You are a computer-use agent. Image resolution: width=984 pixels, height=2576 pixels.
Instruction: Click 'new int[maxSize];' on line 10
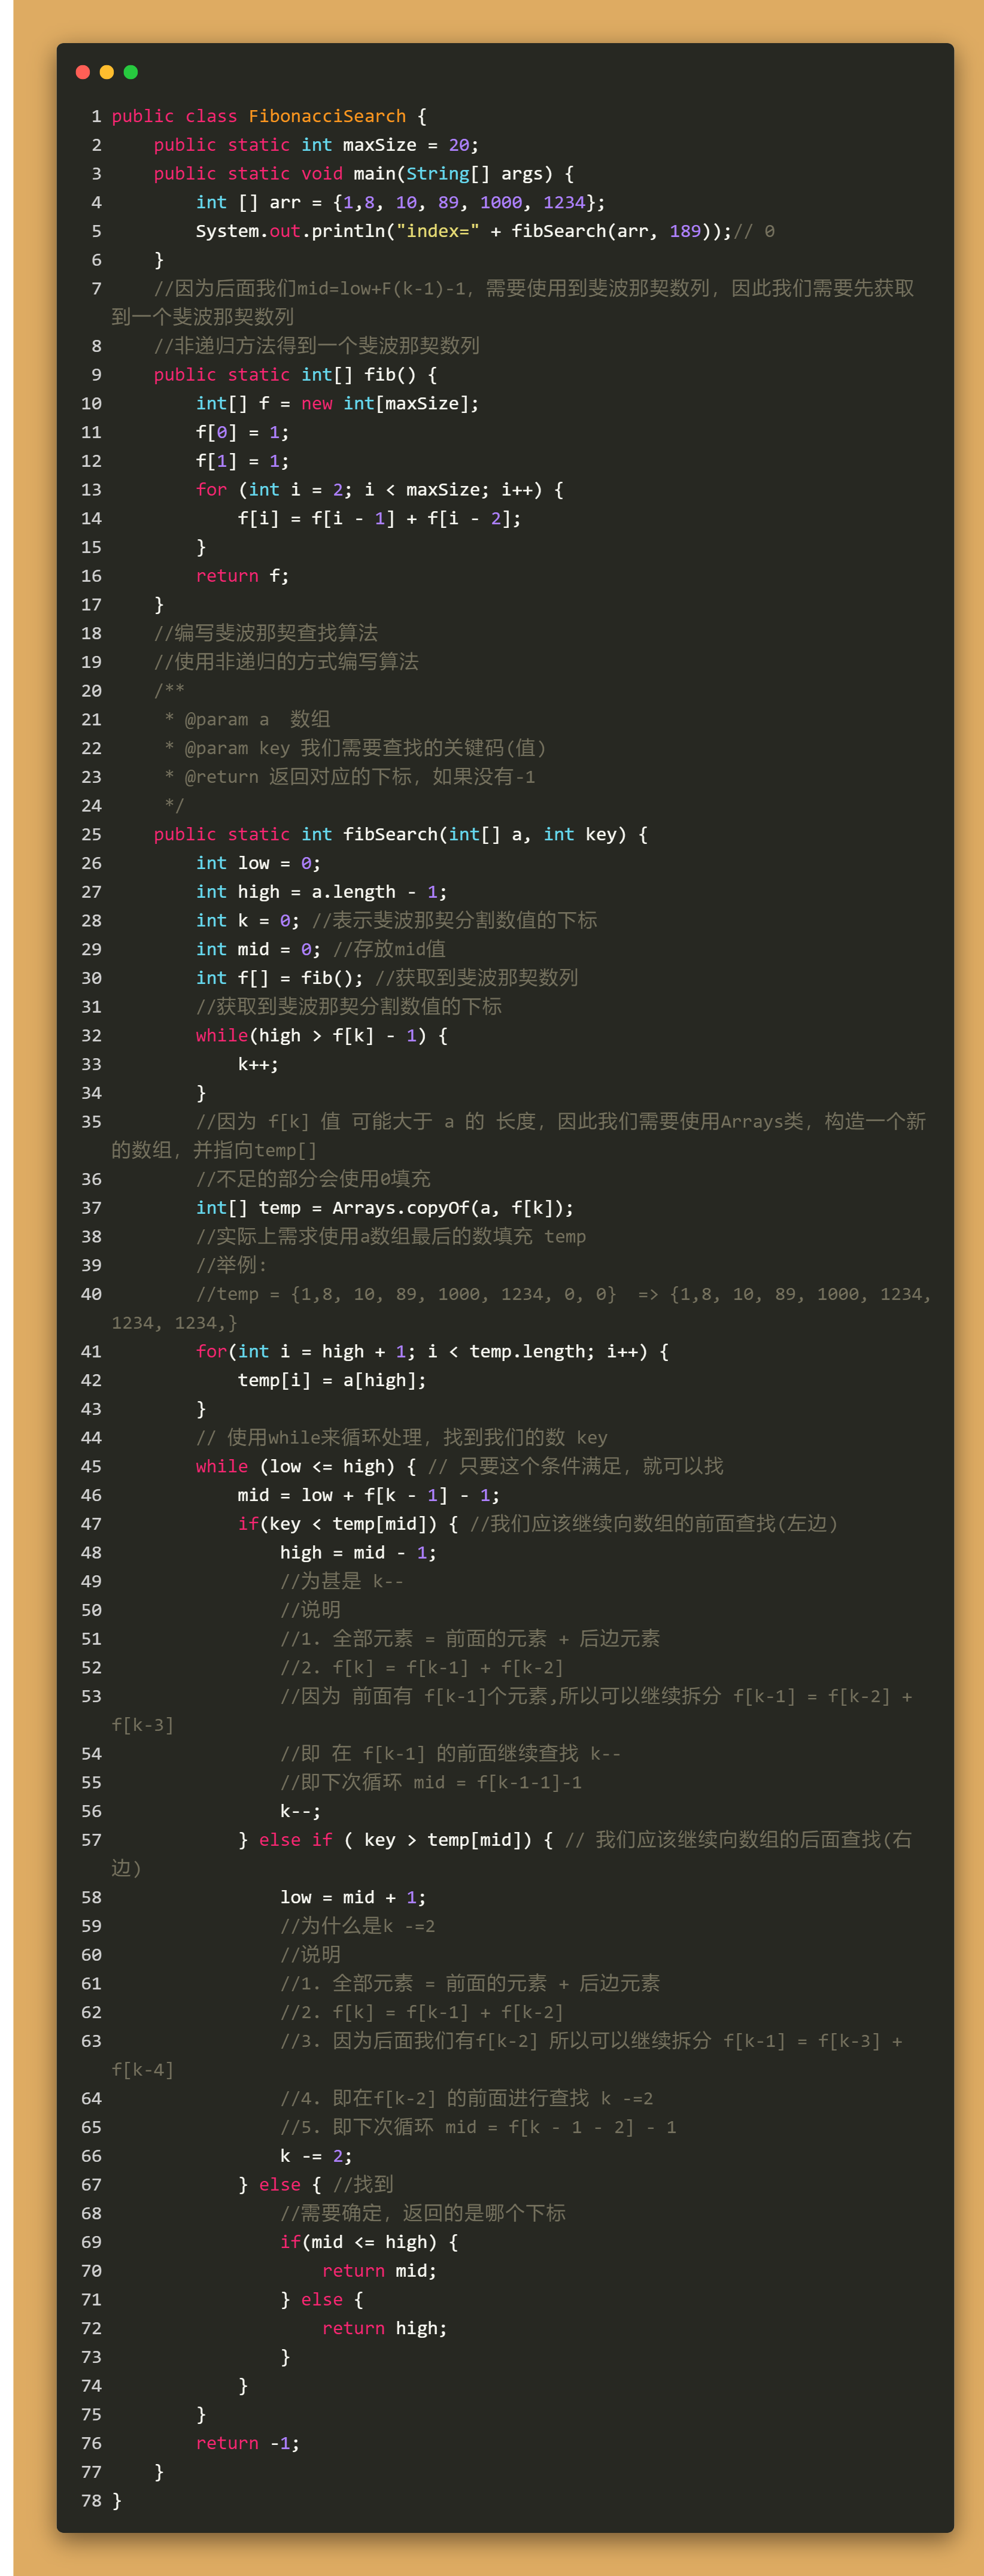point(390,403)
